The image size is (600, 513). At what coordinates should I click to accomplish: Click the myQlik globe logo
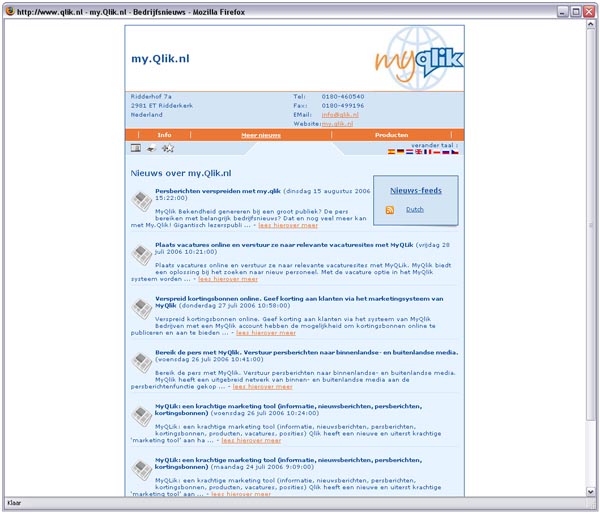click(420, 59)
